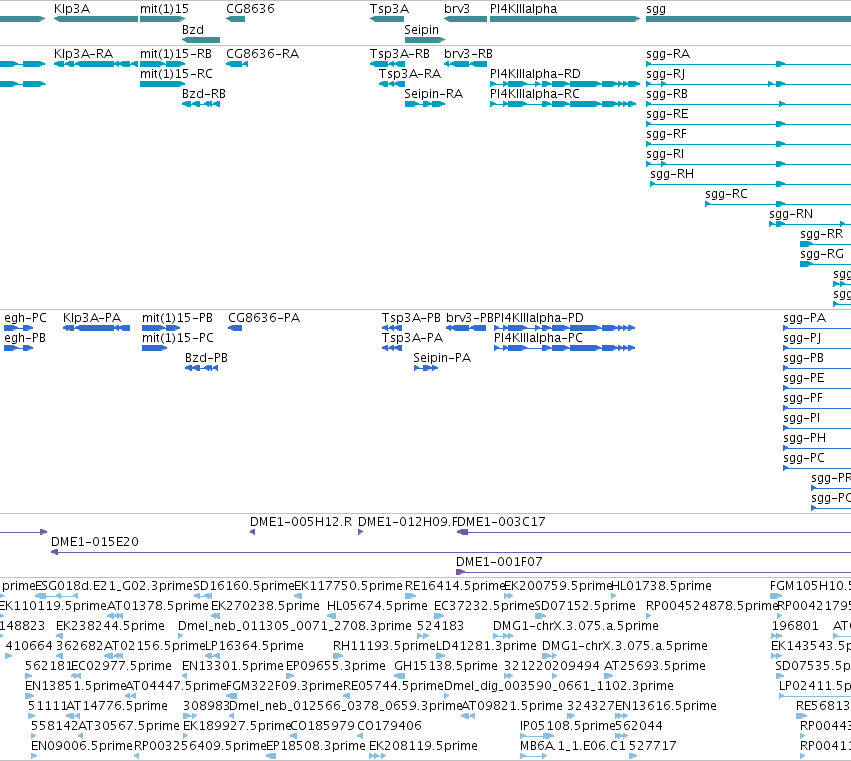Open EST LP16364.5prime
Screen dimensions: 851x761
click(255, 646)
